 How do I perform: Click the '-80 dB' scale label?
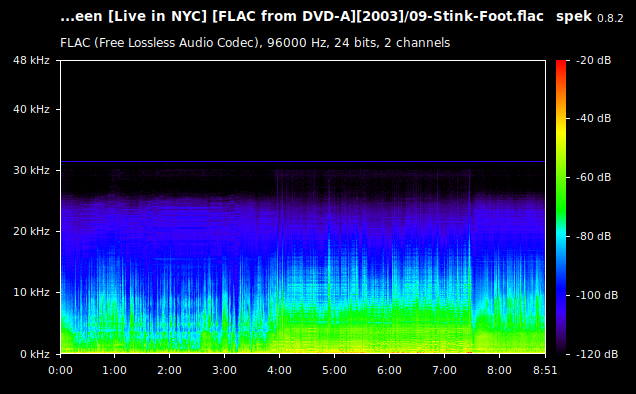(x=593, y=236)
